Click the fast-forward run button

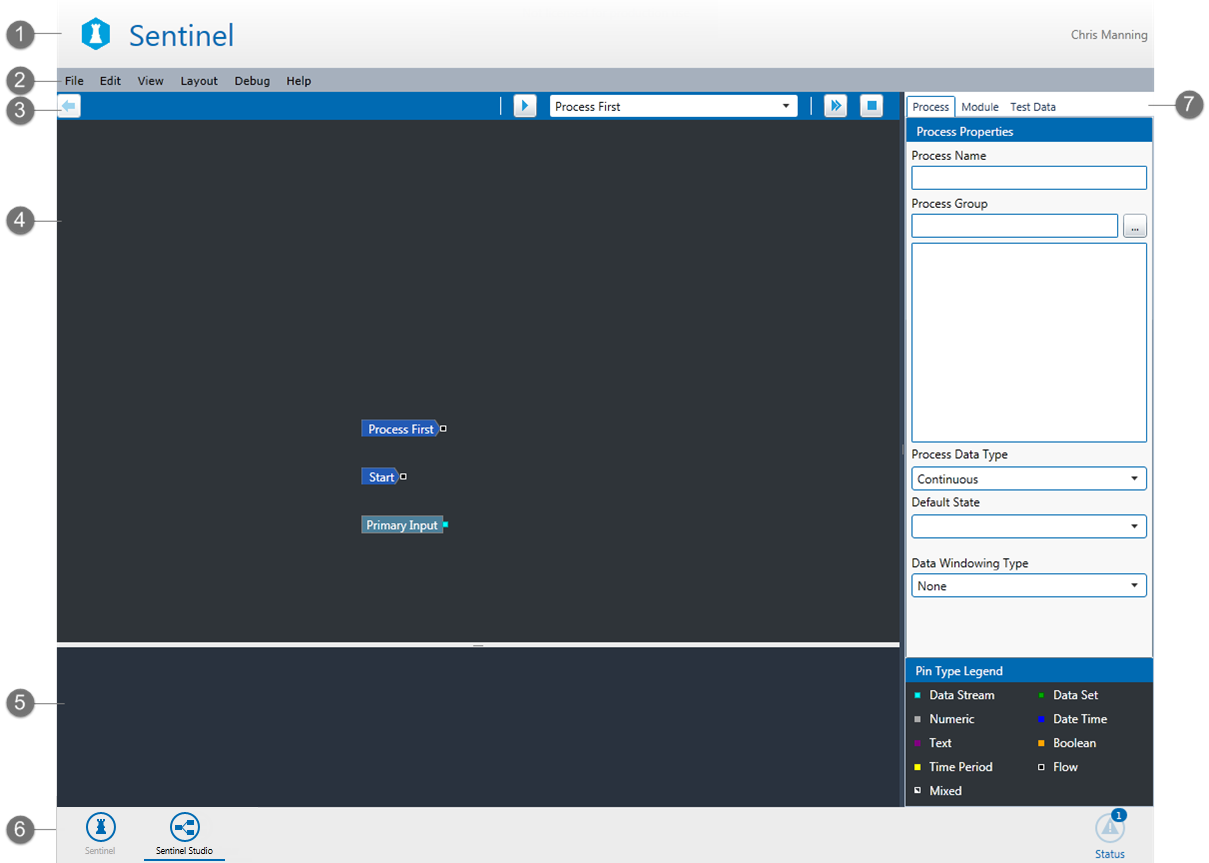click(835, 106)
